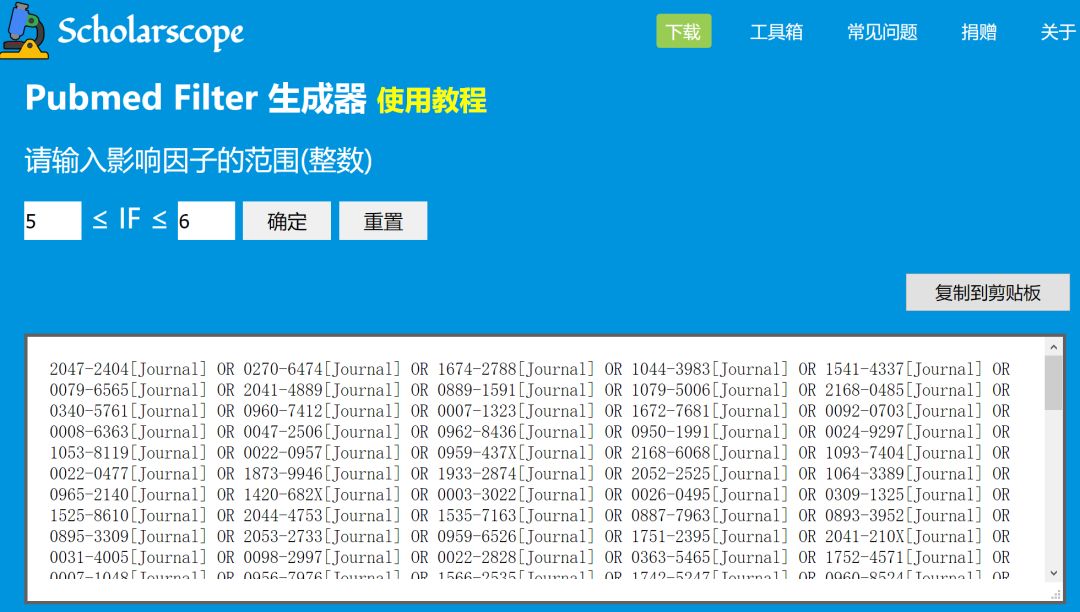Focus the minimum impact factor field containing 5
This screenshot has height=612, width=1080.
(x=52, y=220)
